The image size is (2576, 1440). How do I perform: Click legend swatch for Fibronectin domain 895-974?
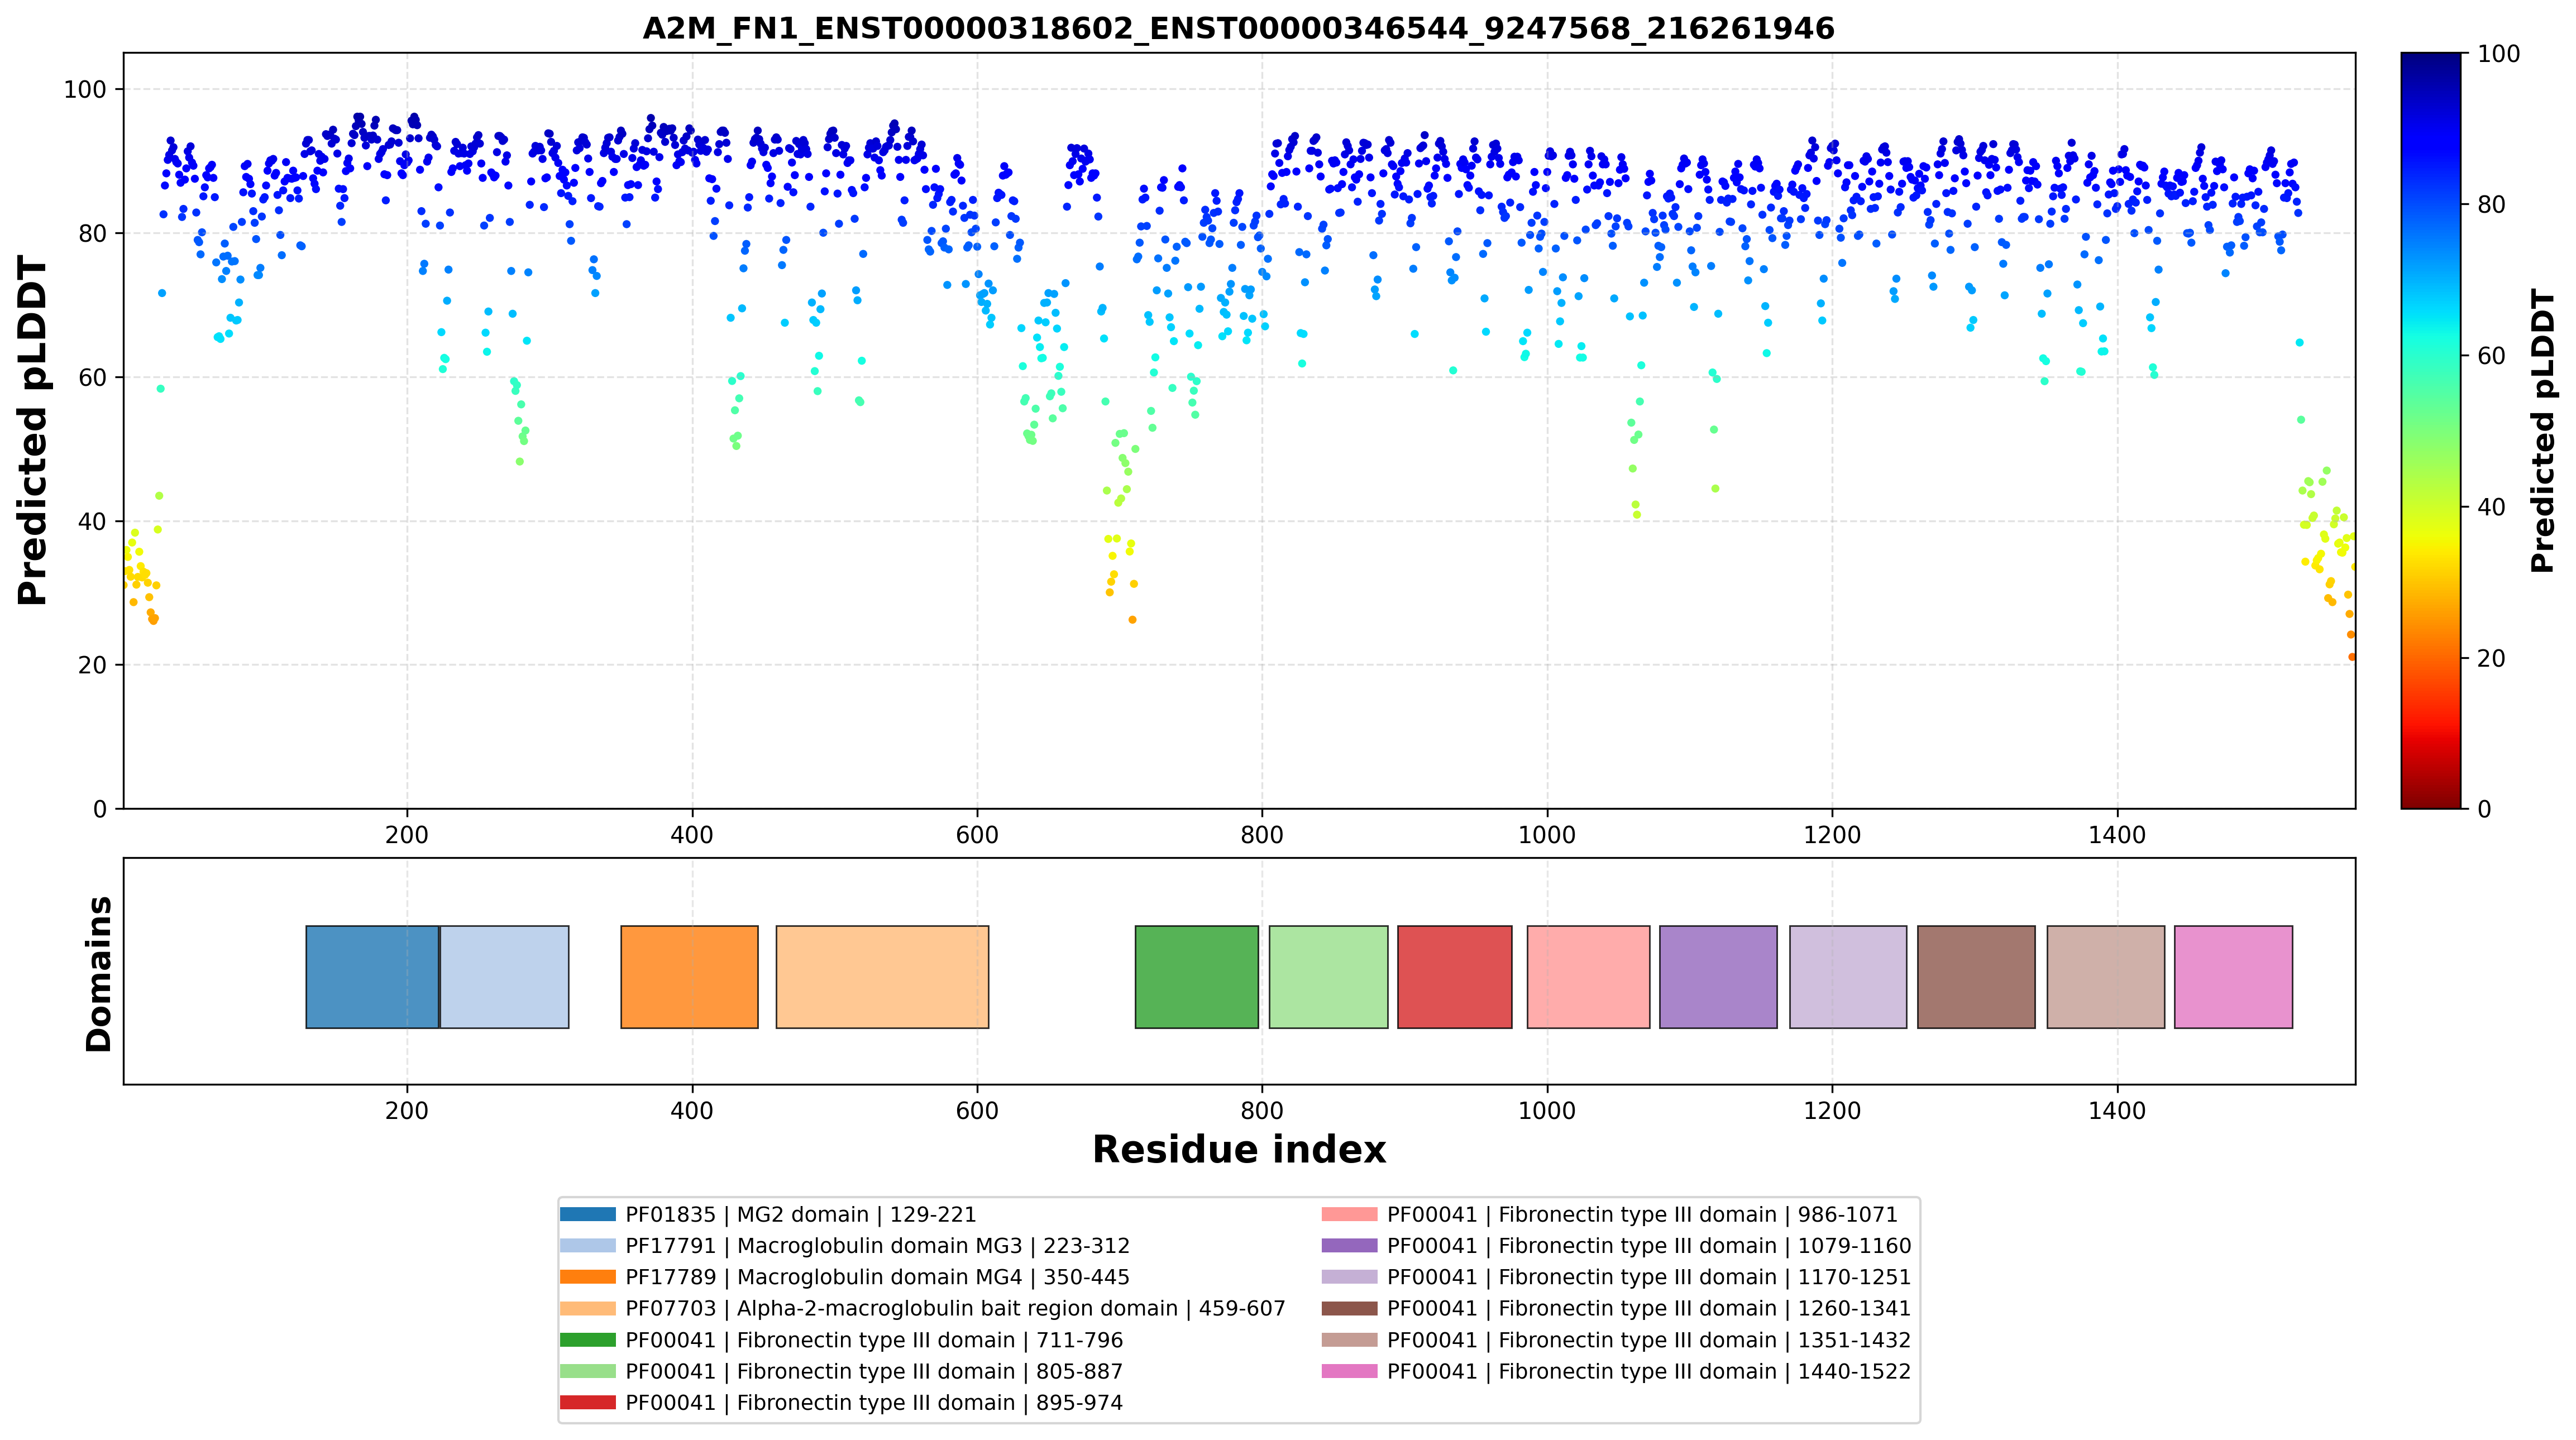(587, 1403)
